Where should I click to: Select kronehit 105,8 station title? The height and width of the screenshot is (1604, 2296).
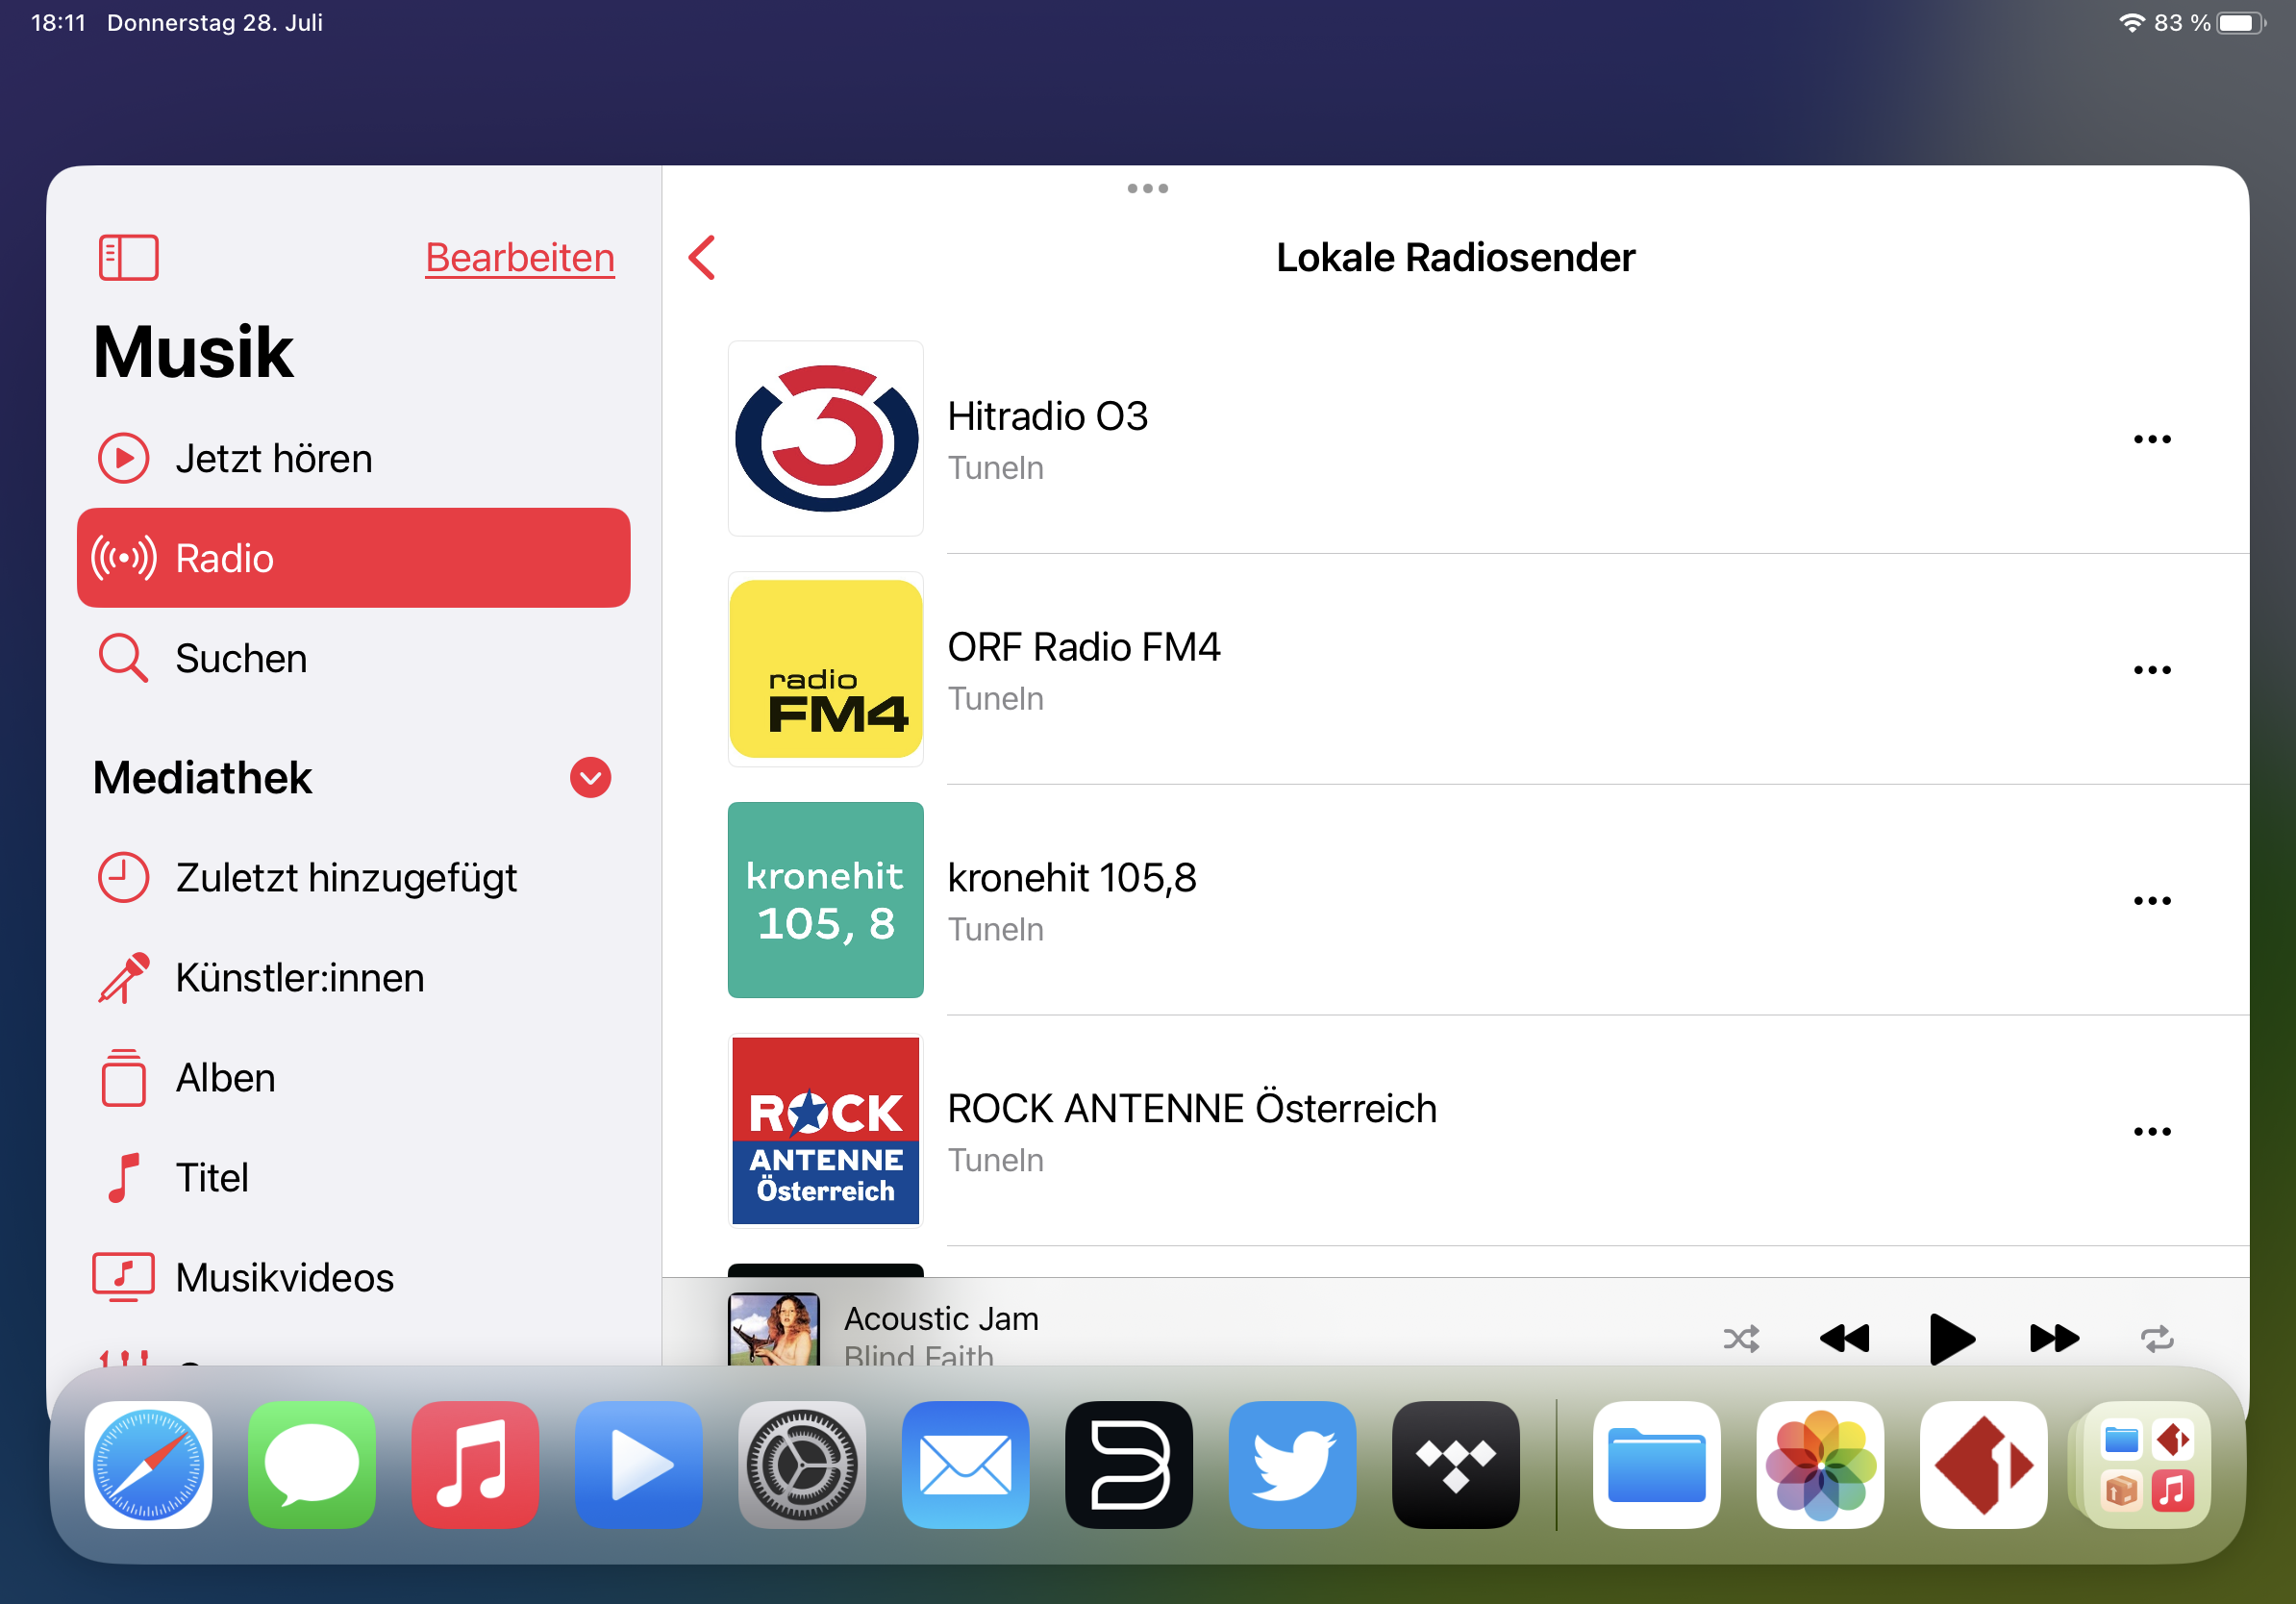pos(1071,878)
